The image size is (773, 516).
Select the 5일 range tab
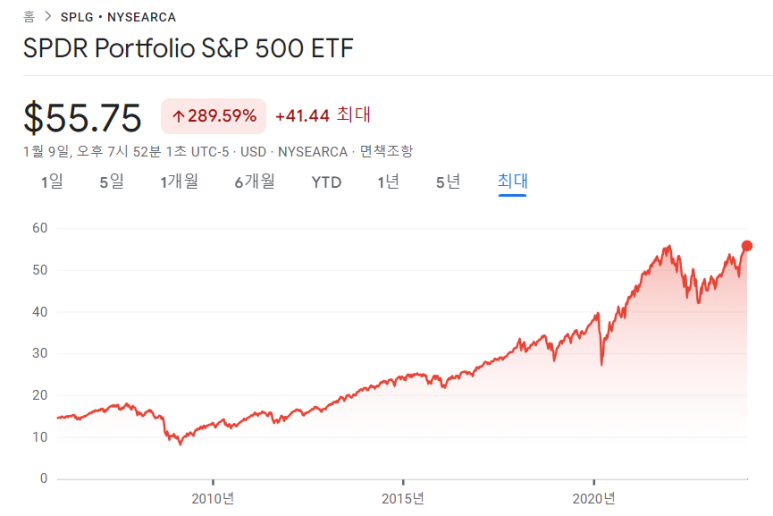click(112, 182)
